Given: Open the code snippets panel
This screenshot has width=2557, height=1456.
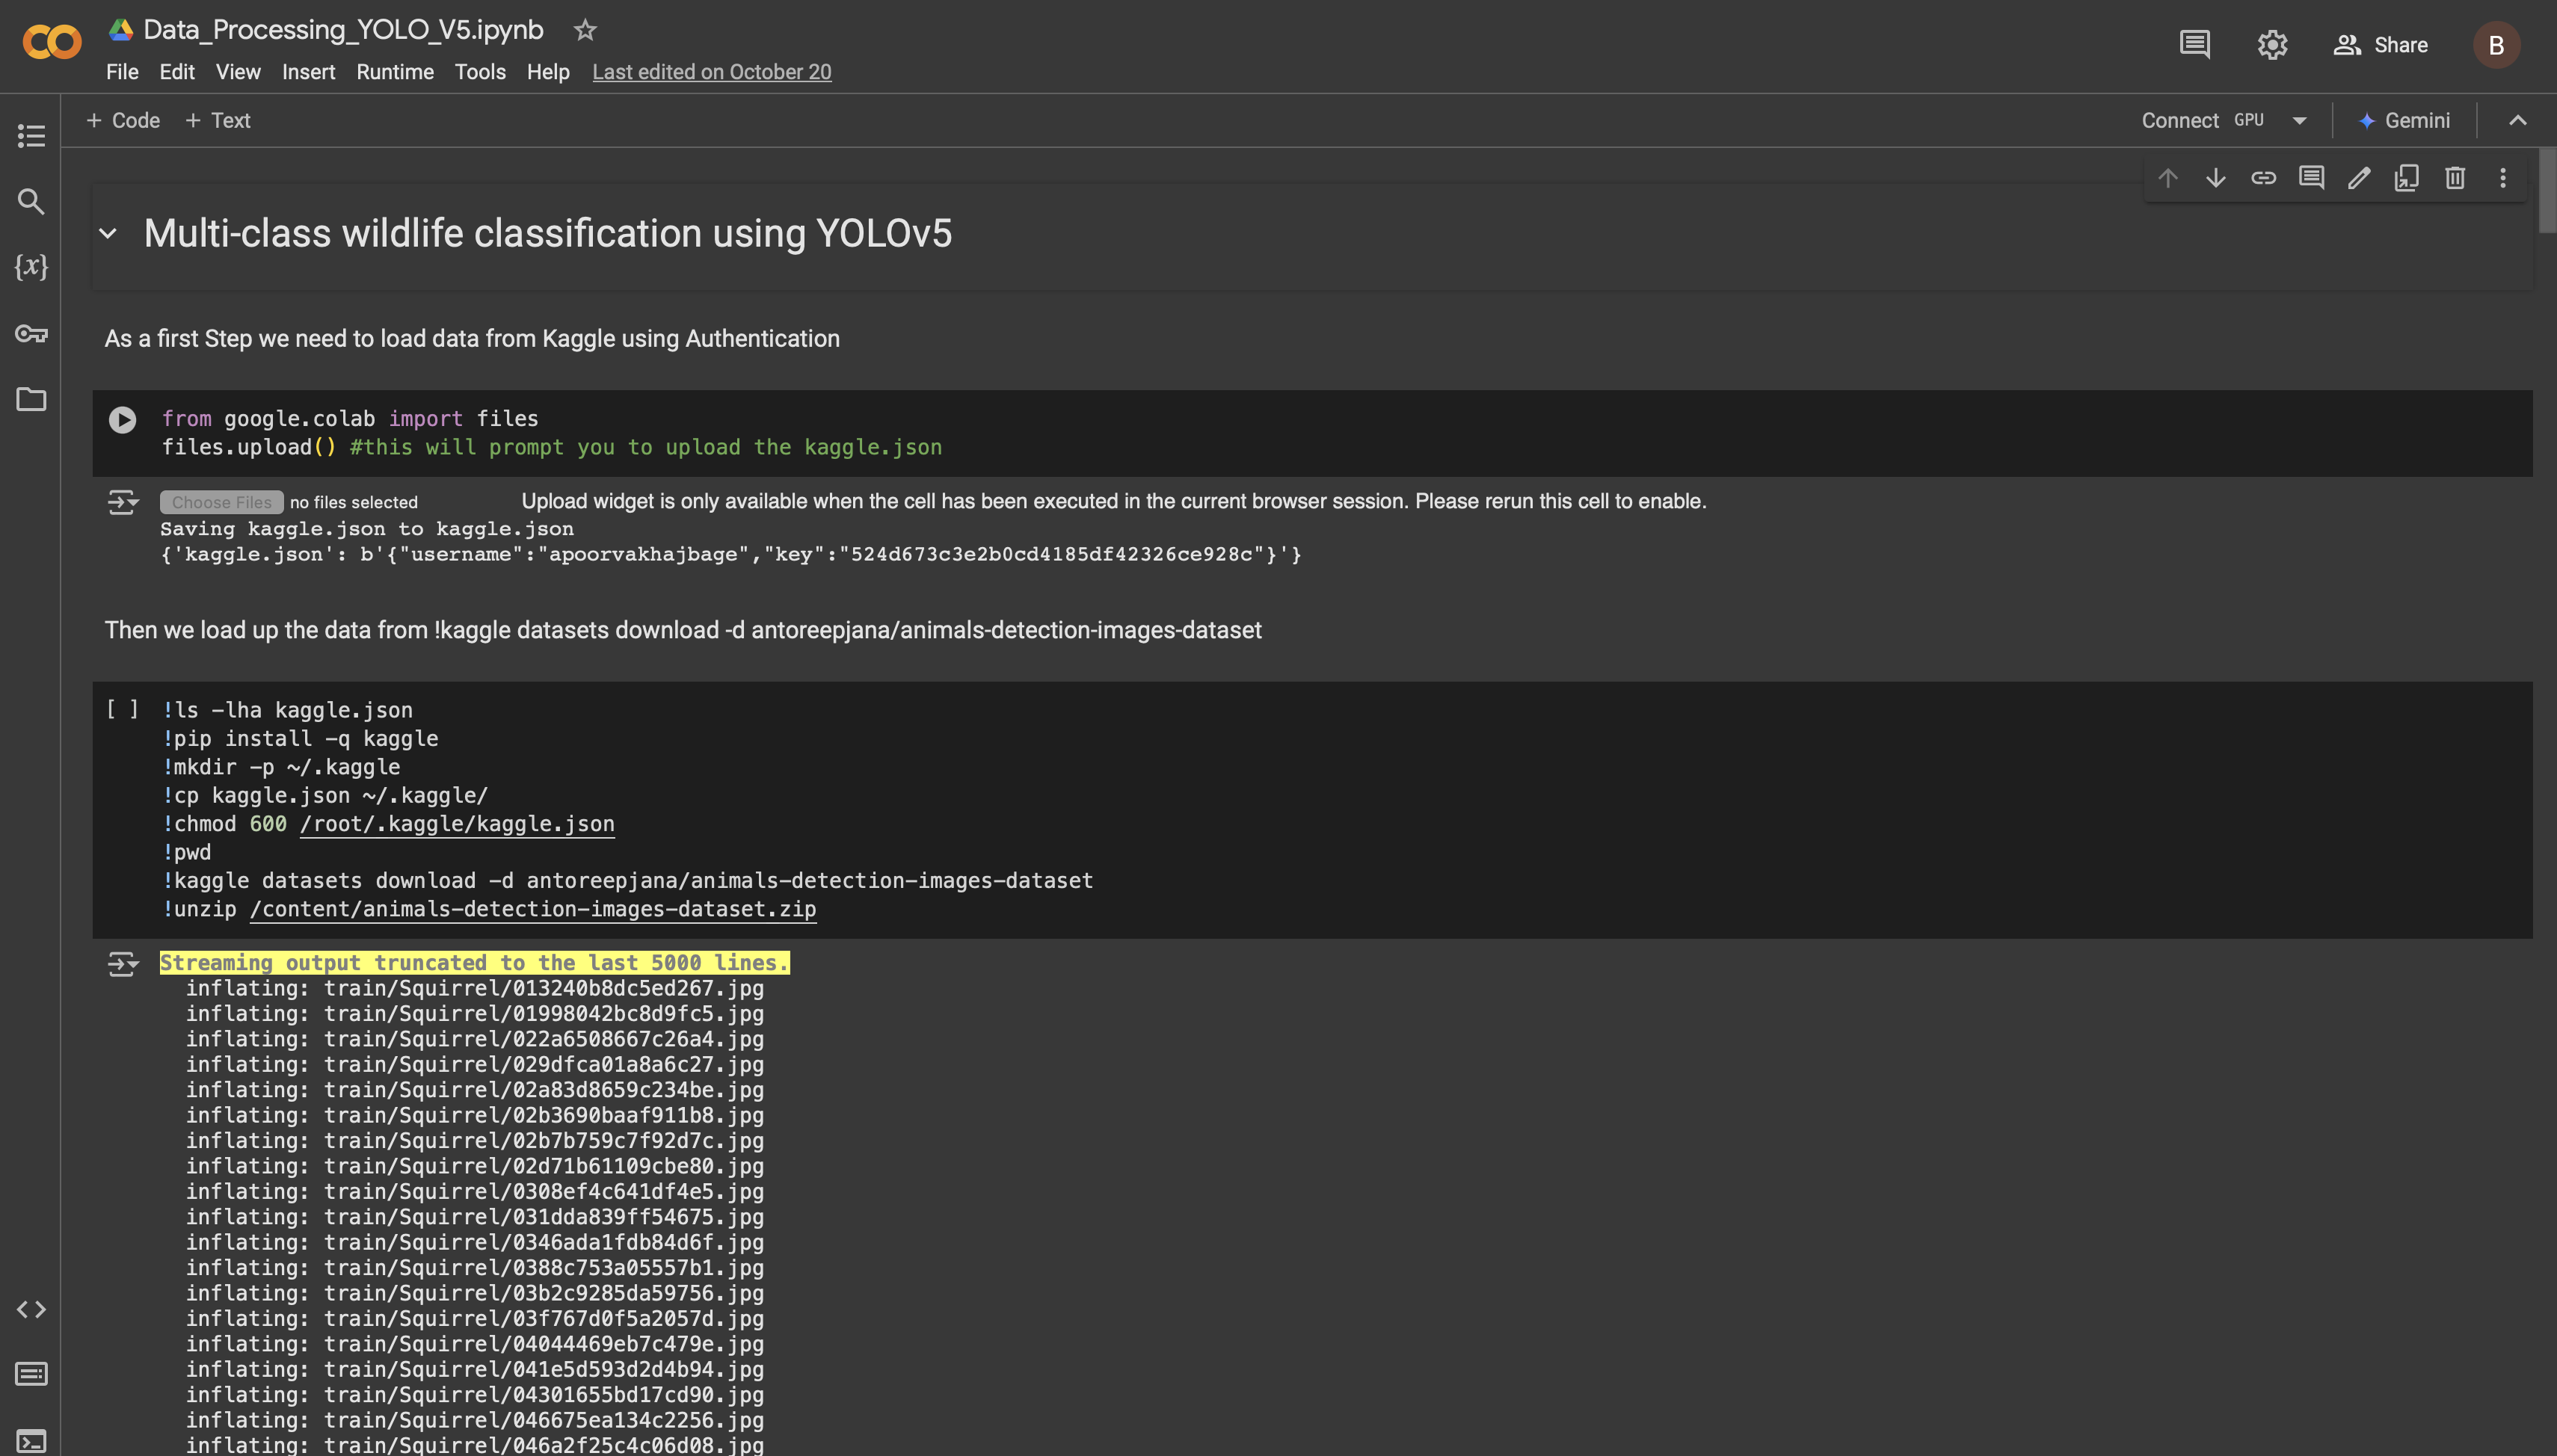Looking at the screenshot, I should click(31, 1308).
